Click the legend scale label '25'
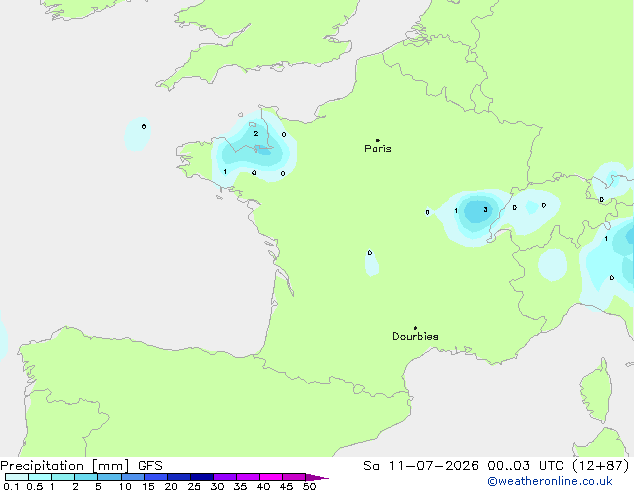This screenshot has height=490, width=634. [x=194, y=486]
